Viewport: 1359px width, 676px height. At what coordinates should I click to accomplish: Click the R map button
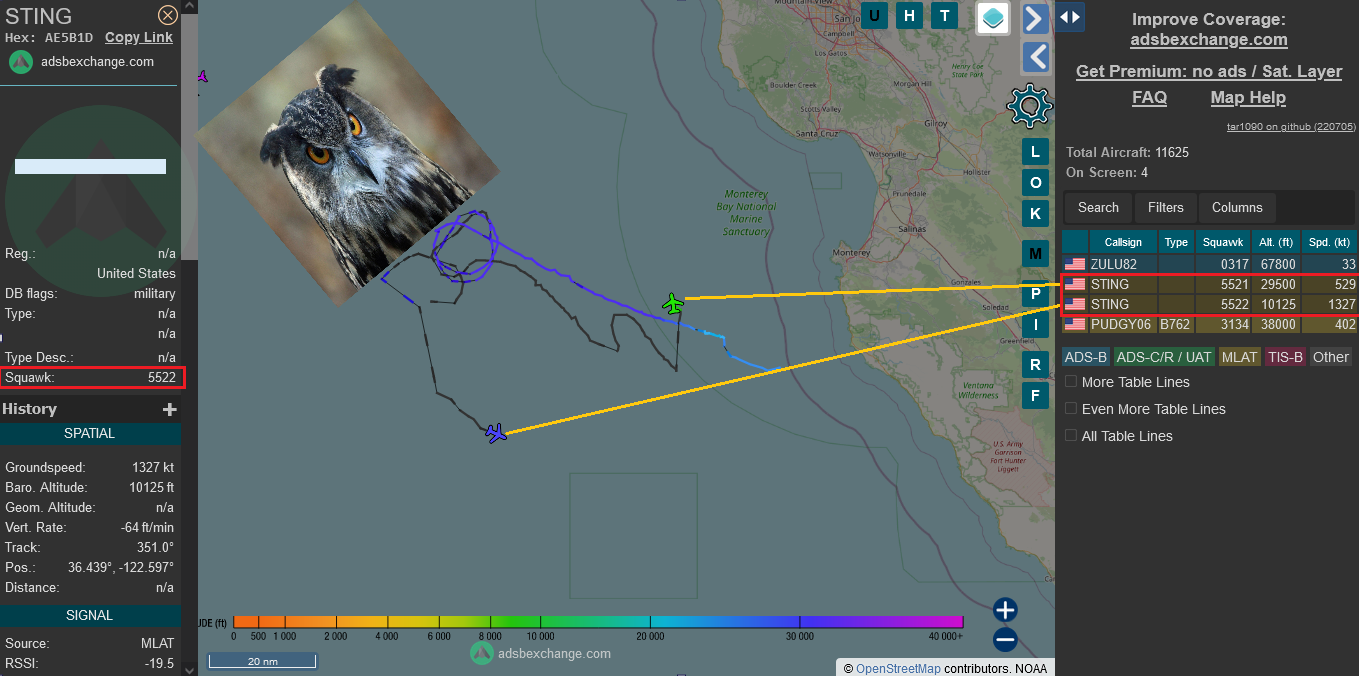point(1035,365)
